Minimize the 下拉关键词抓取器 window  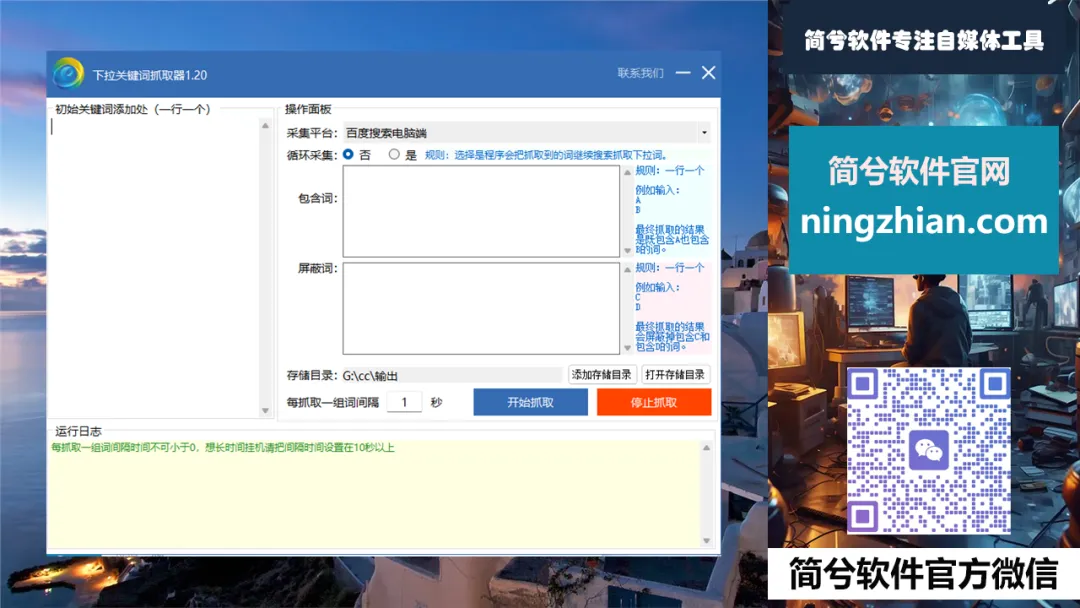683,72
